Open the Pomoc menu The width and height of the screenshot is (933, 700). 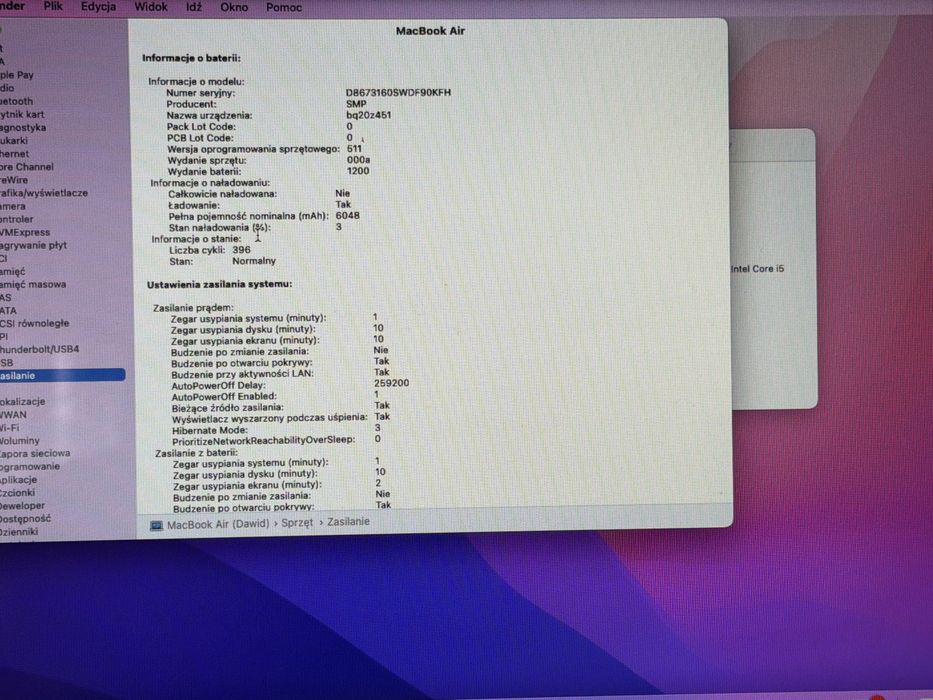[x=284, y=8]
